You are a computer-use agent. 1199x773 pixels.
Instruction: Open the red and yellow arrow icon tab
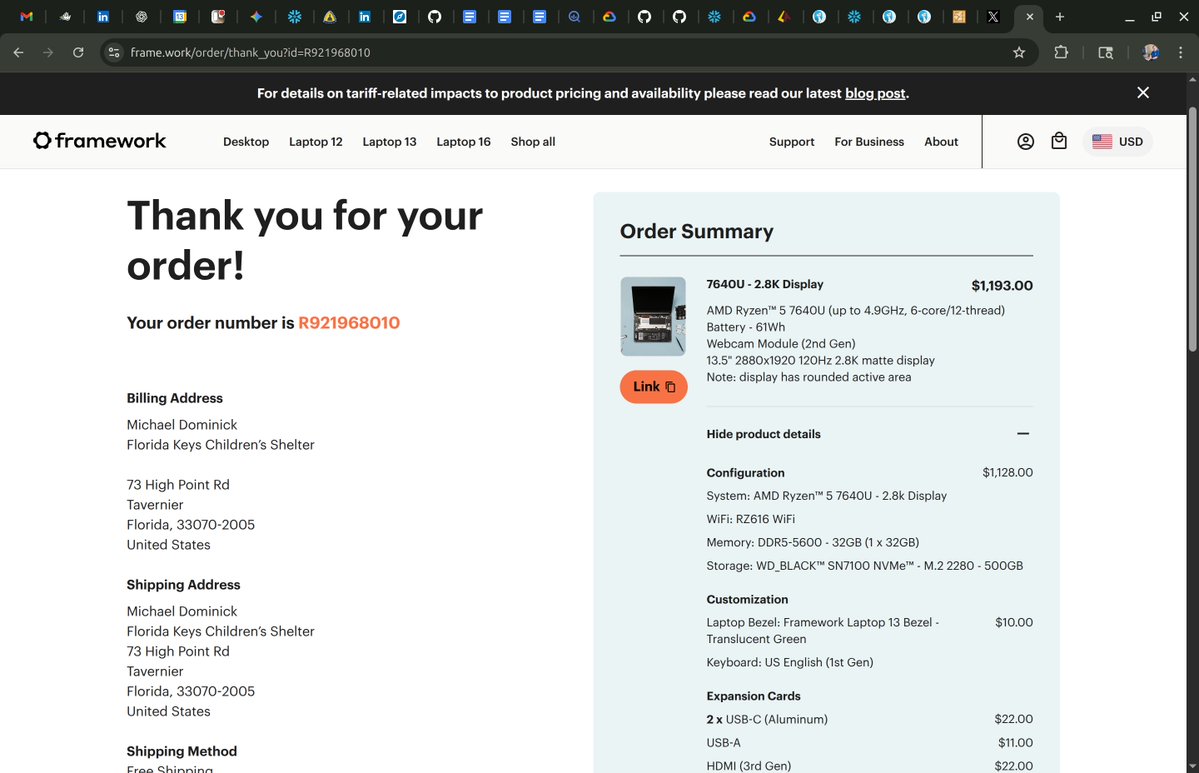(x=784, y=17)
